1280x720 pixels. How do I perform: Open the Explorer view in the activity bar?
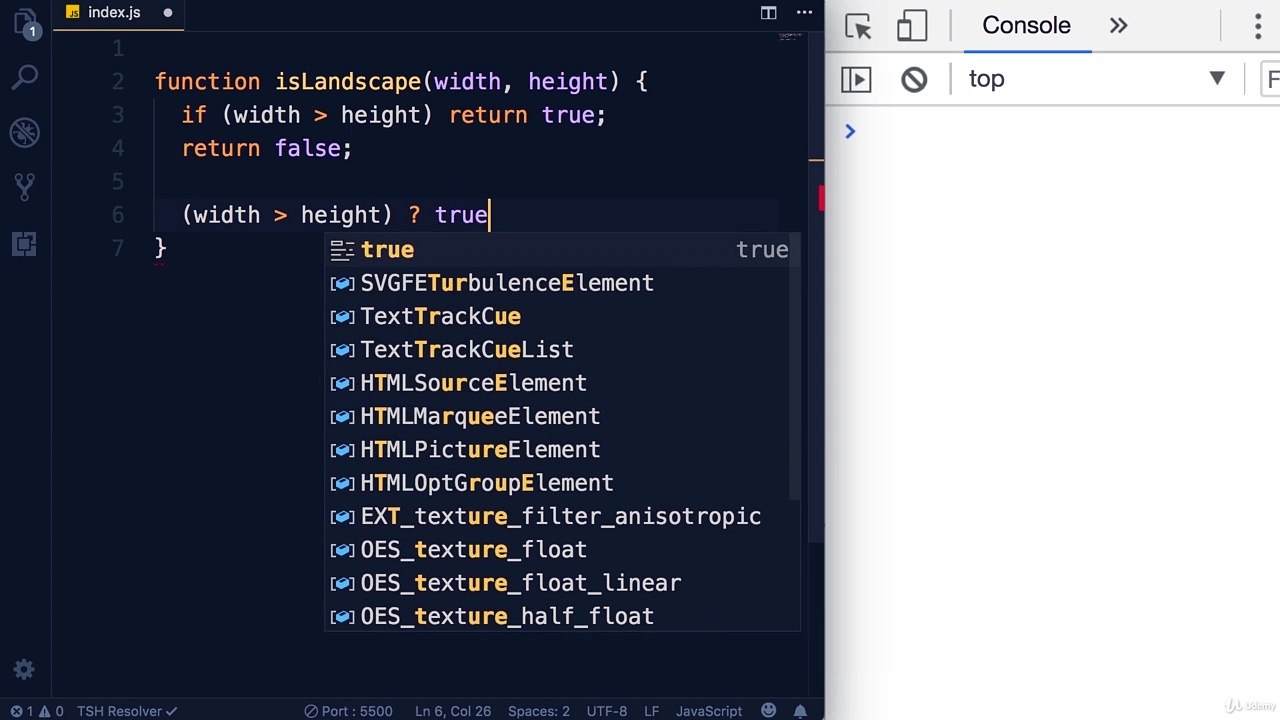pyautogui.click(x=25, y=24)
